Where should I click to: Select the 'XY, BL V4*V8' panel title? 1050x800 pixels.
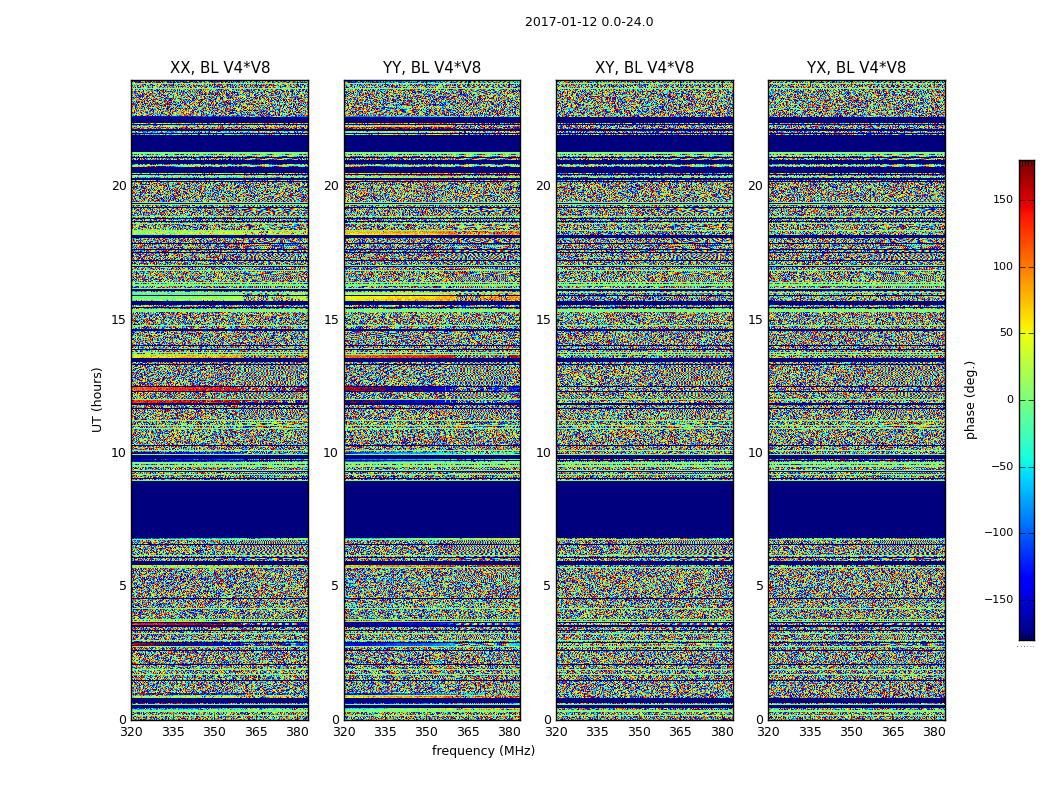click(x=644, y=68)
